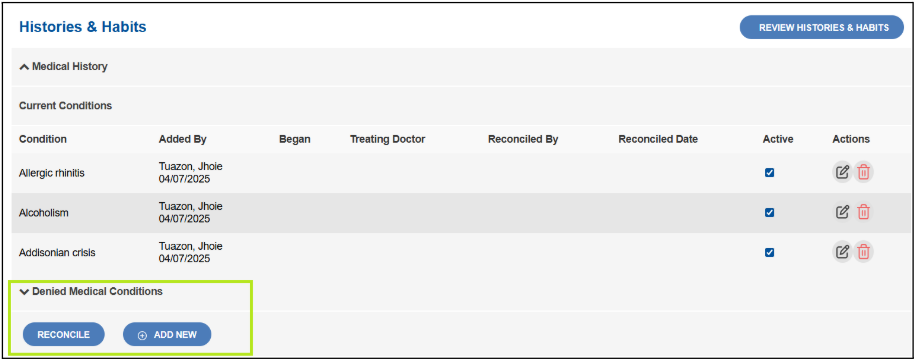Click the Added By column header
This screenshot has height=360, width=915.
pos(182,139)
